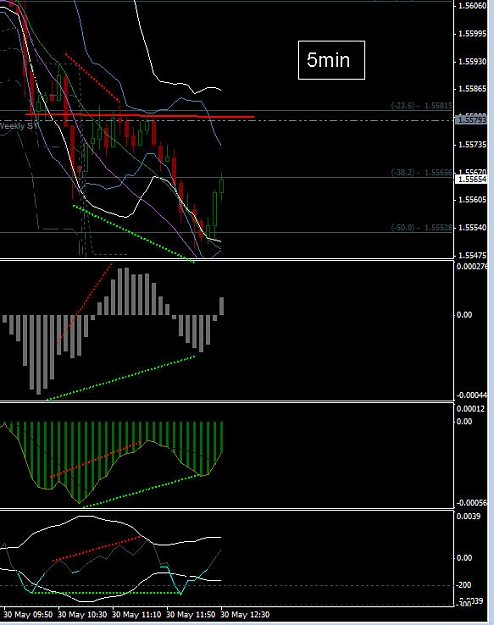Viewport: 494px width, 625px height.
Task: Select the thick red horizontal resistance line
Action: tap(140, 116)
